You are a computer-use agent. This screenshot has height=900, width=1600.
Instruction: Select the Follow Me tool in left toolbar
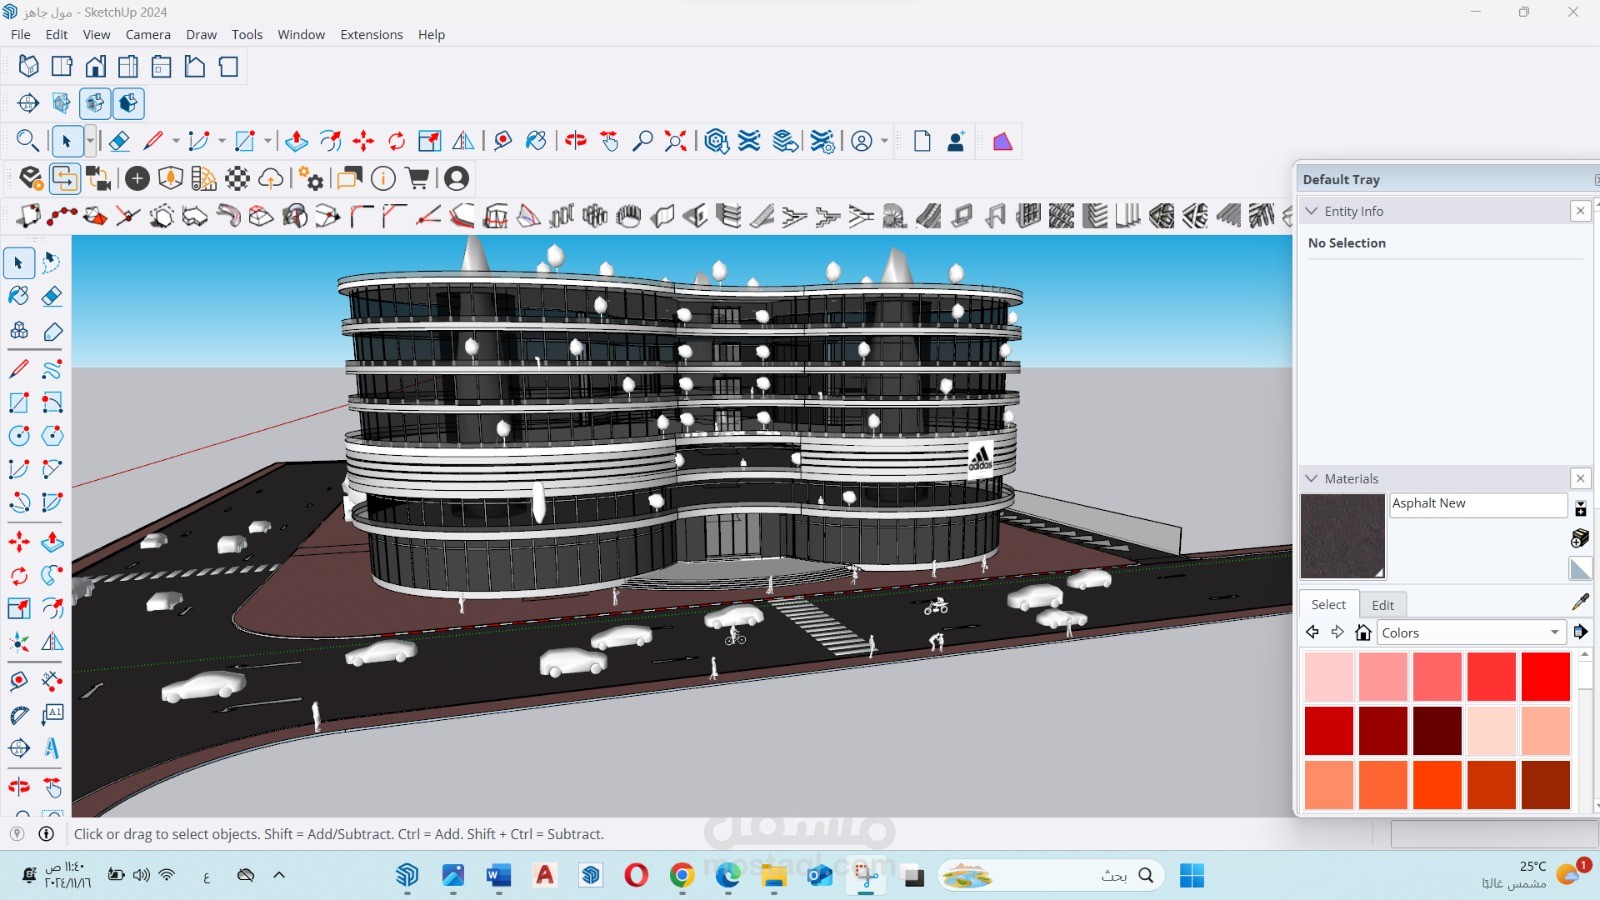(52, 575)
